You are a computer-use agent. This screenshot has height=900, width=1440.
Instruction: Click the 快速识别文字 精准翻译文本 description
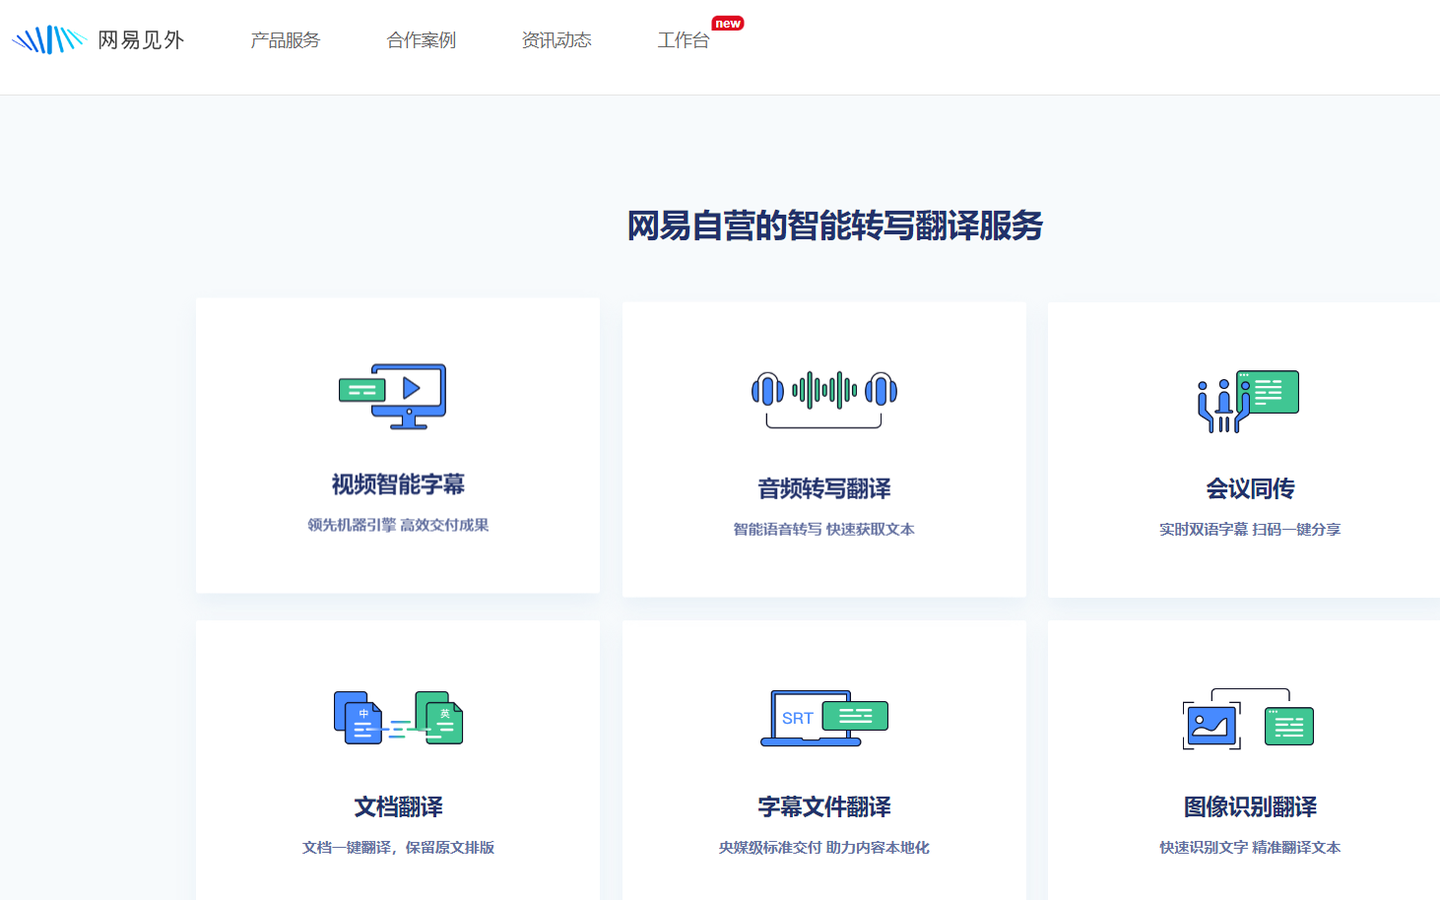click(1250, 847)
